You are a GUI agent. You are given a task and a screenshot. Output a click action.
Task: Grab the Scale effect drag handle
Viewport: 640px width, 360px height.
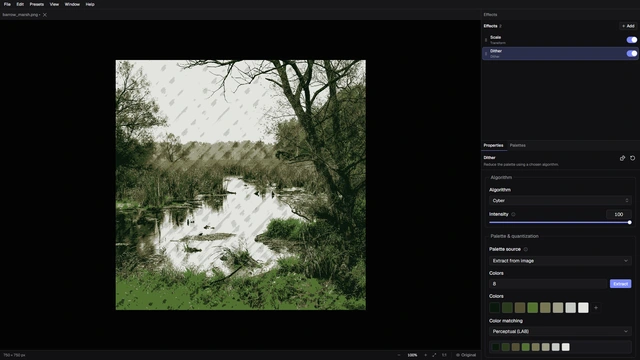486,40
